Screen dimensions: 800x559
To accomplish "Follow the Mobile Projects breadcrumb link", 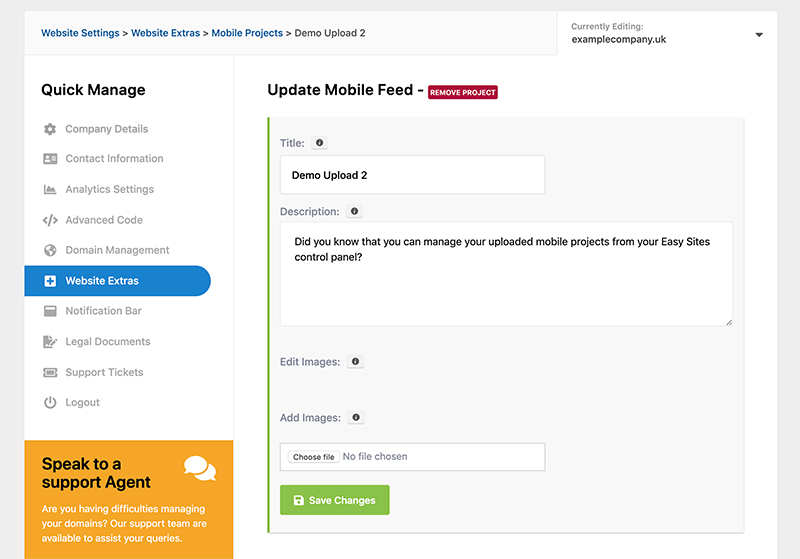I will (x=246, y=33).
